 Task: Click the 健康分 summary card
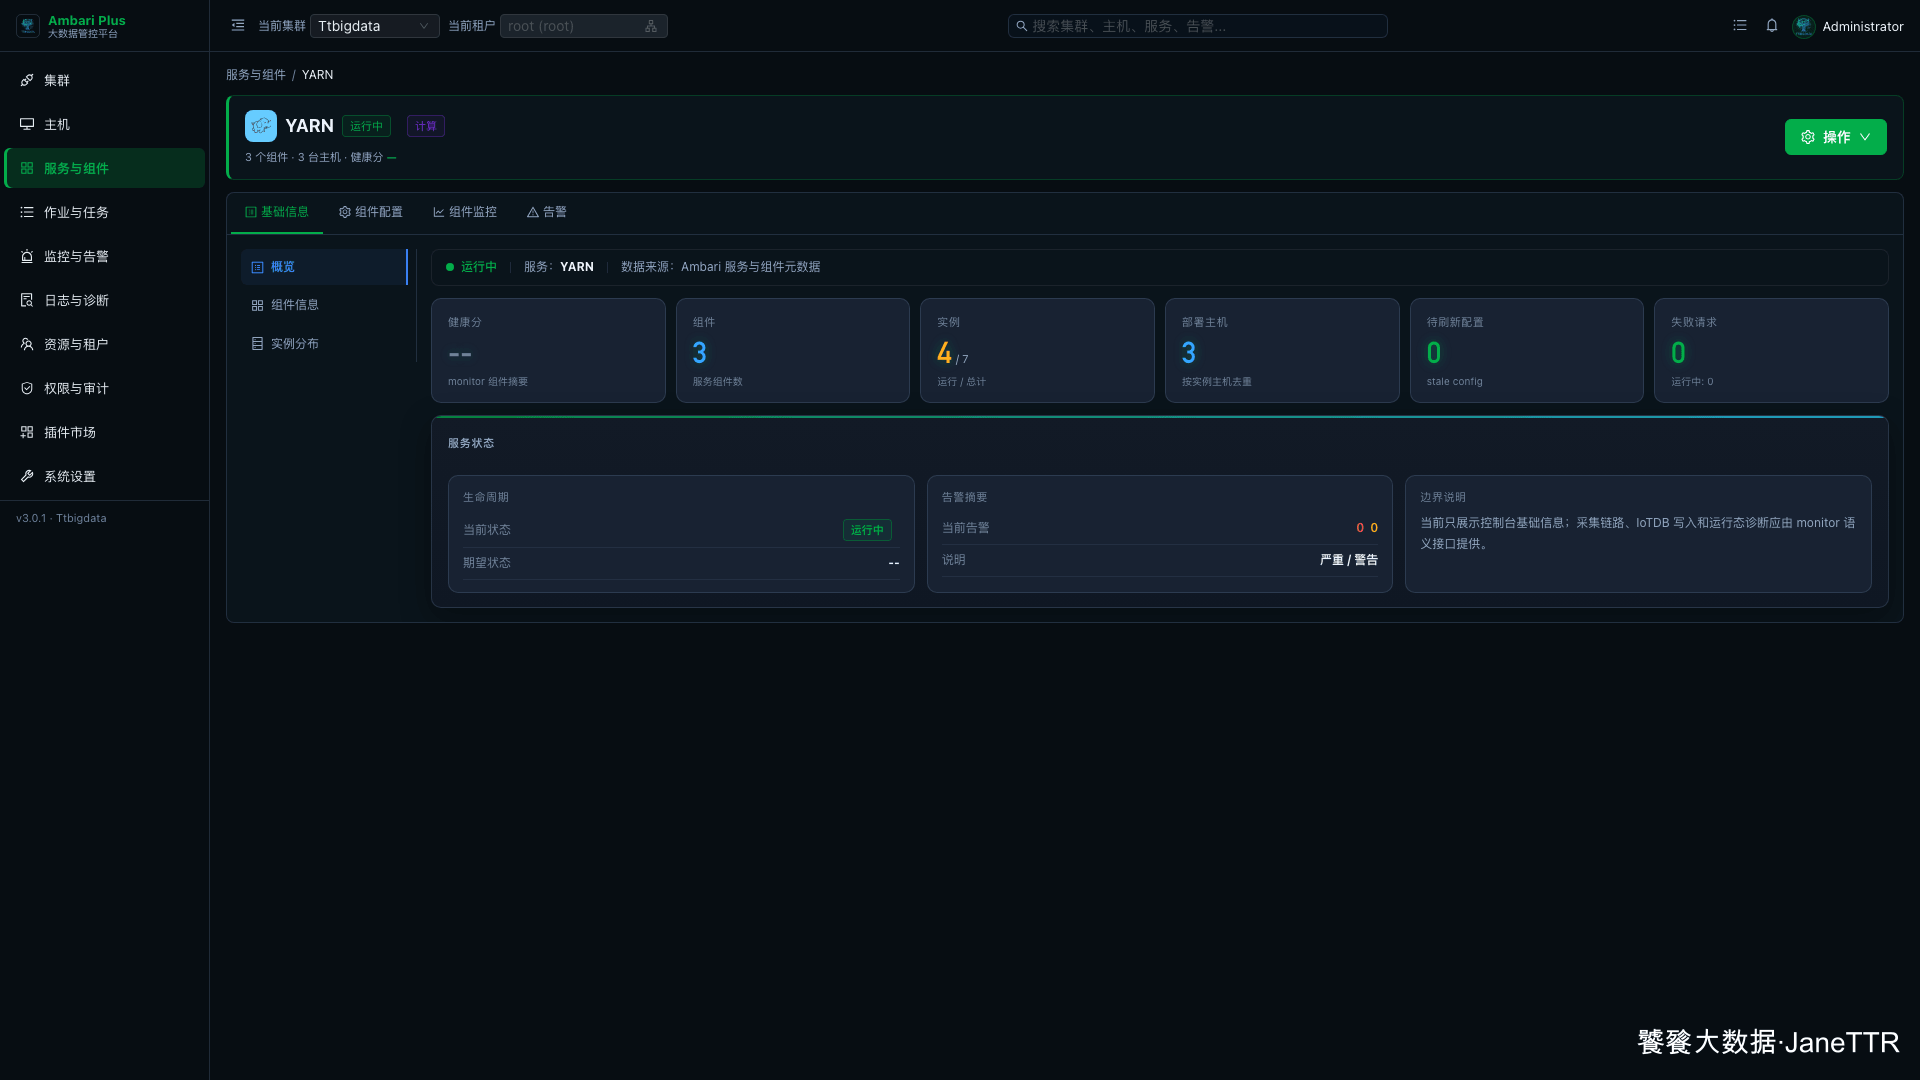pyautogui.click(x=548, y=350)
